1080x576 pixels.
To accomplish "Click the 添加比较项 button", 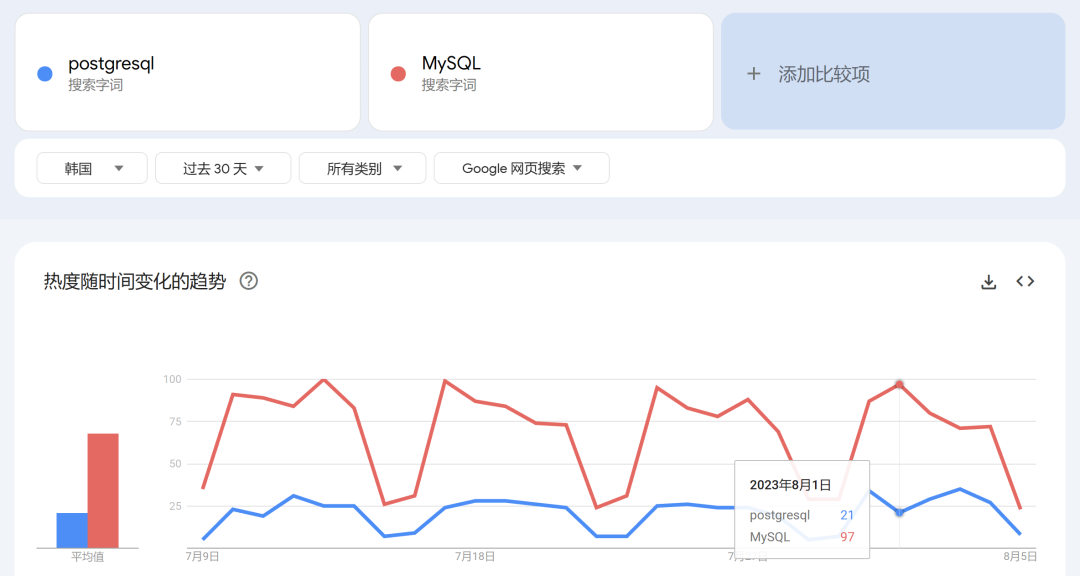I will click(893, 72).
